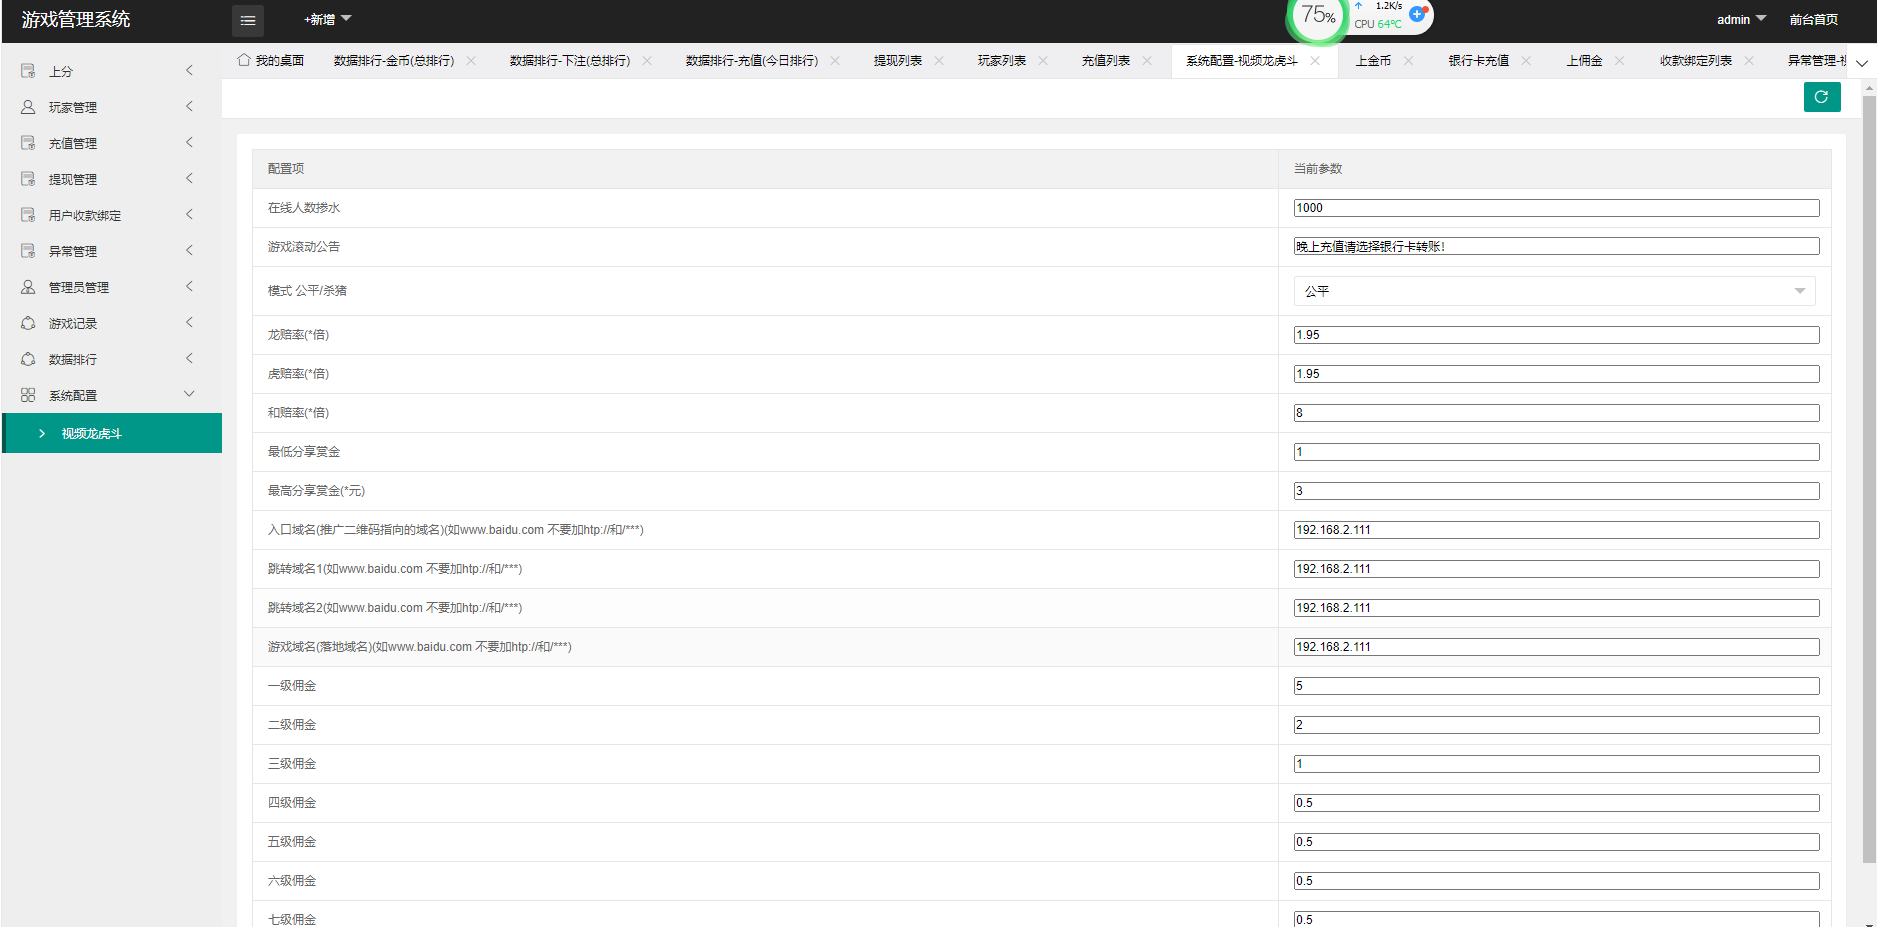Click the 系统配置 grid icon
The width and height of the screenshot is (1877, 927).
pos(28,395)
